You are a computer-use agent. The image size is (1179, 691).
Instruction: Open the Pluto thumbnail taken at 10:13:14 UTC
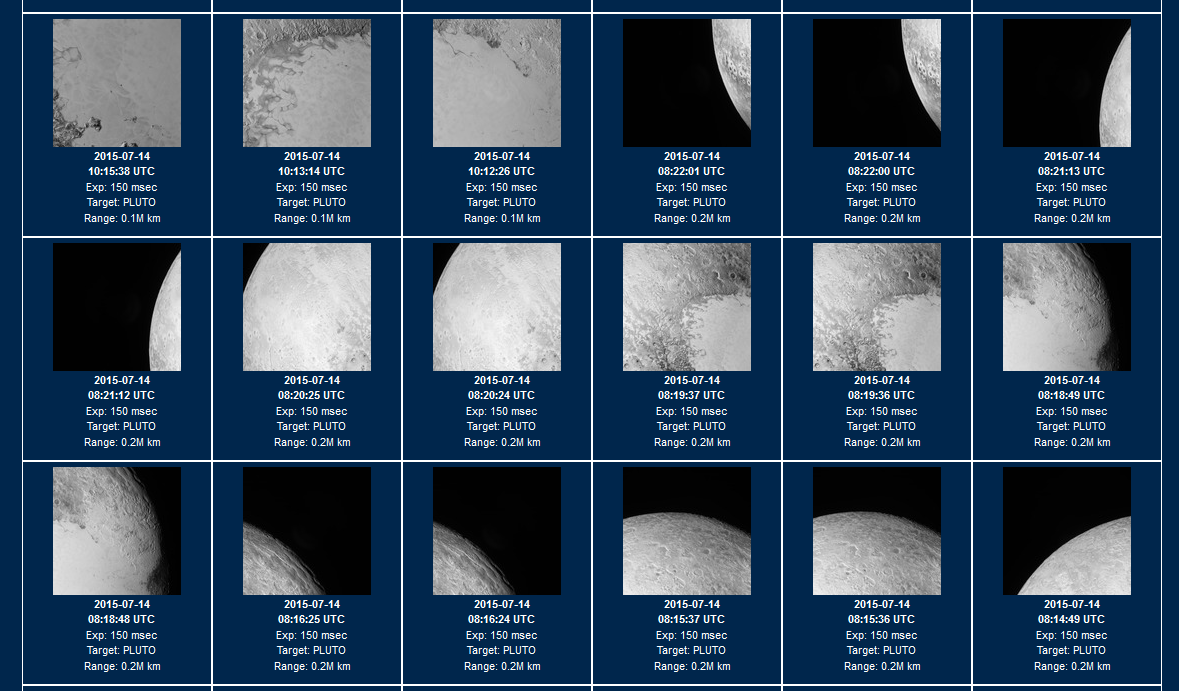[x=307, y=83]
